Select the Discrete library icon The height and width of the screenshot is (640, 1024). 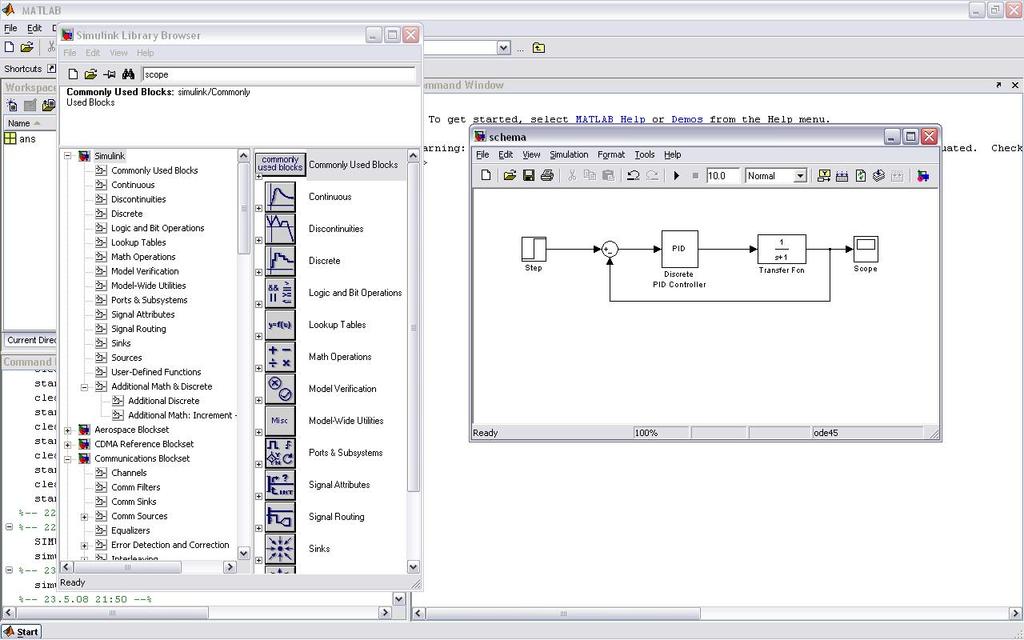click(280, 261)
